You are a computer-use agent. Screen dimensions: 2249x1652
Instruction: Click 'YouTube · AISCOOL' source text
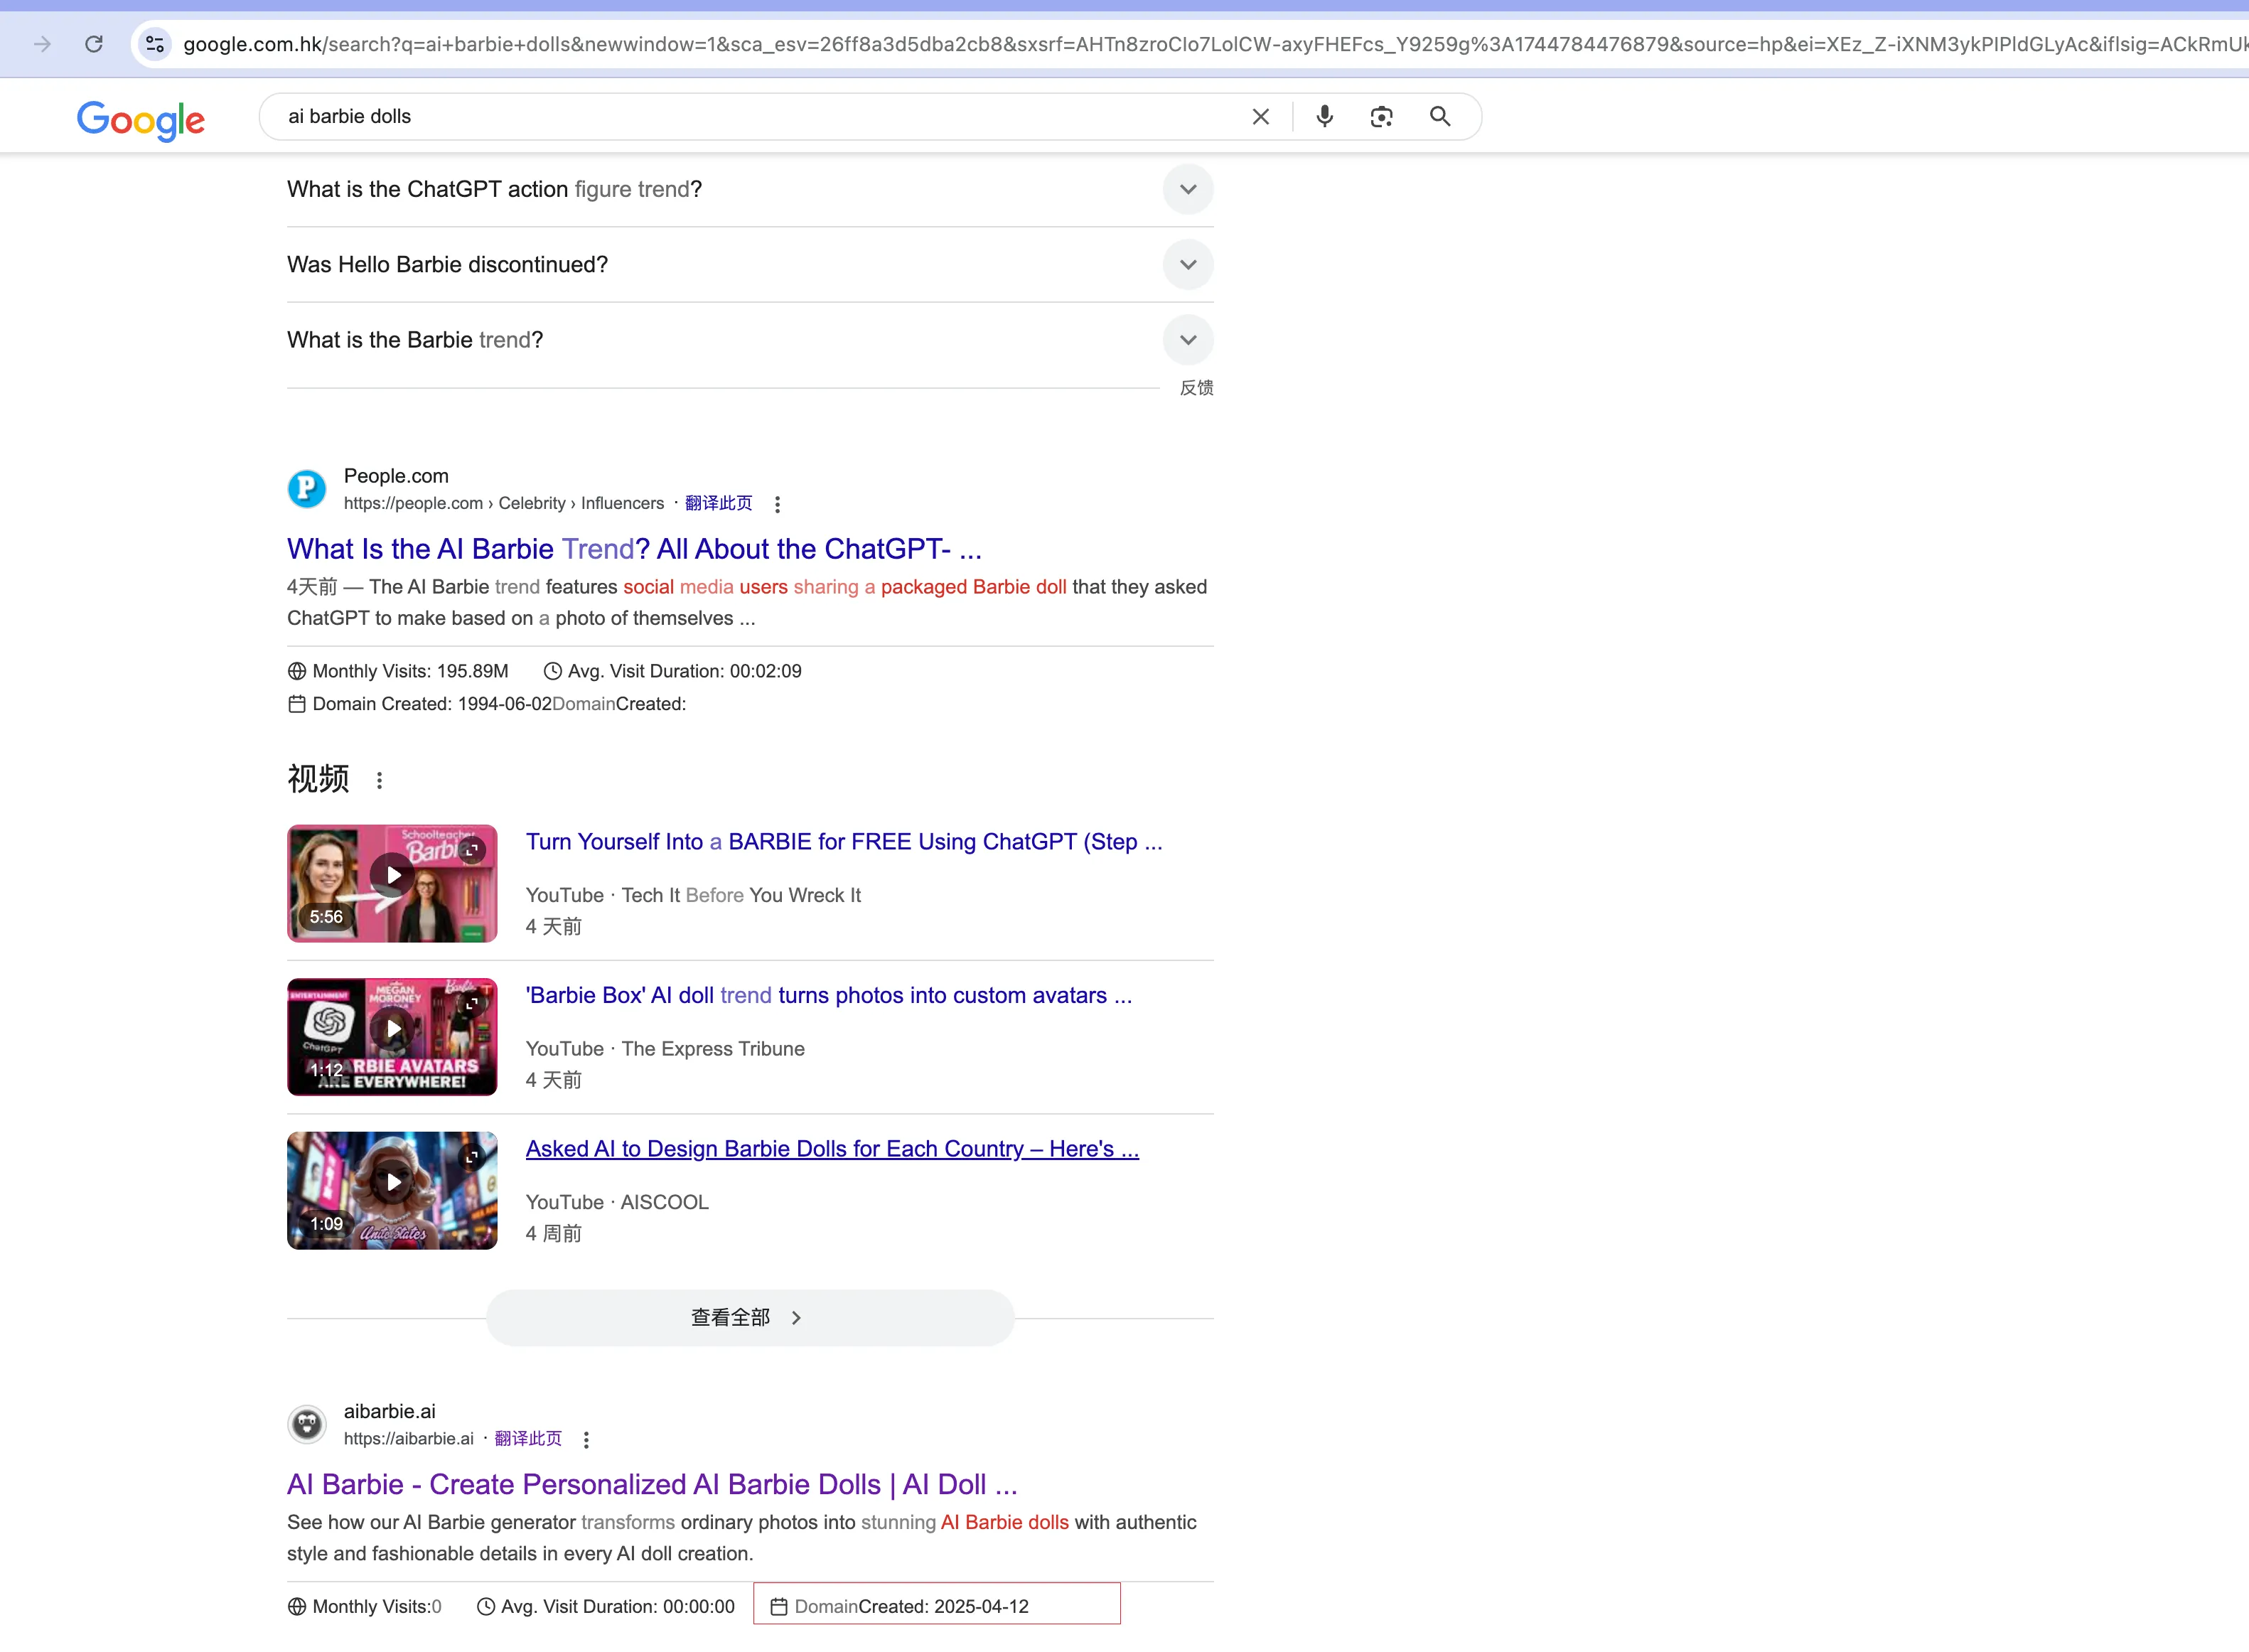tap(617, 1203)
